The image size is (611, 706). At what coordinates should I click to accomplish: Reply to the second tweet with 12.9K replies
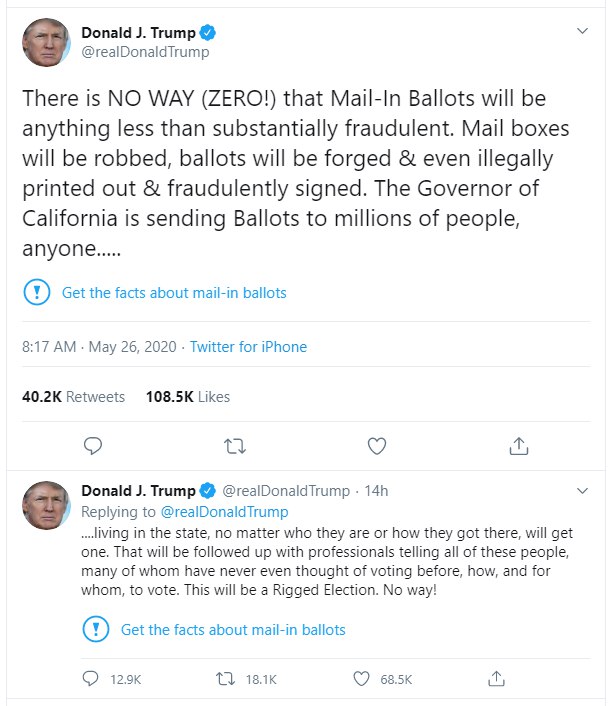coord(92,680)
